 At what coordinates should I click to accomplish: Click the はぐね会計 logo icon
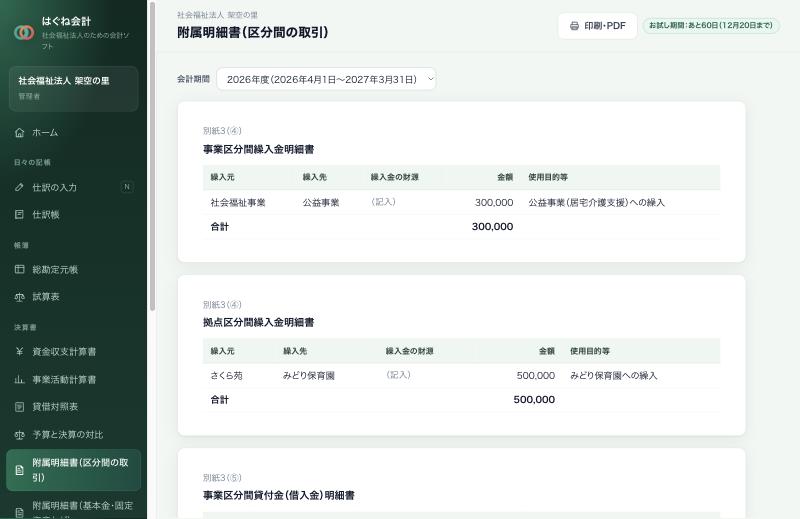[24, 33]
